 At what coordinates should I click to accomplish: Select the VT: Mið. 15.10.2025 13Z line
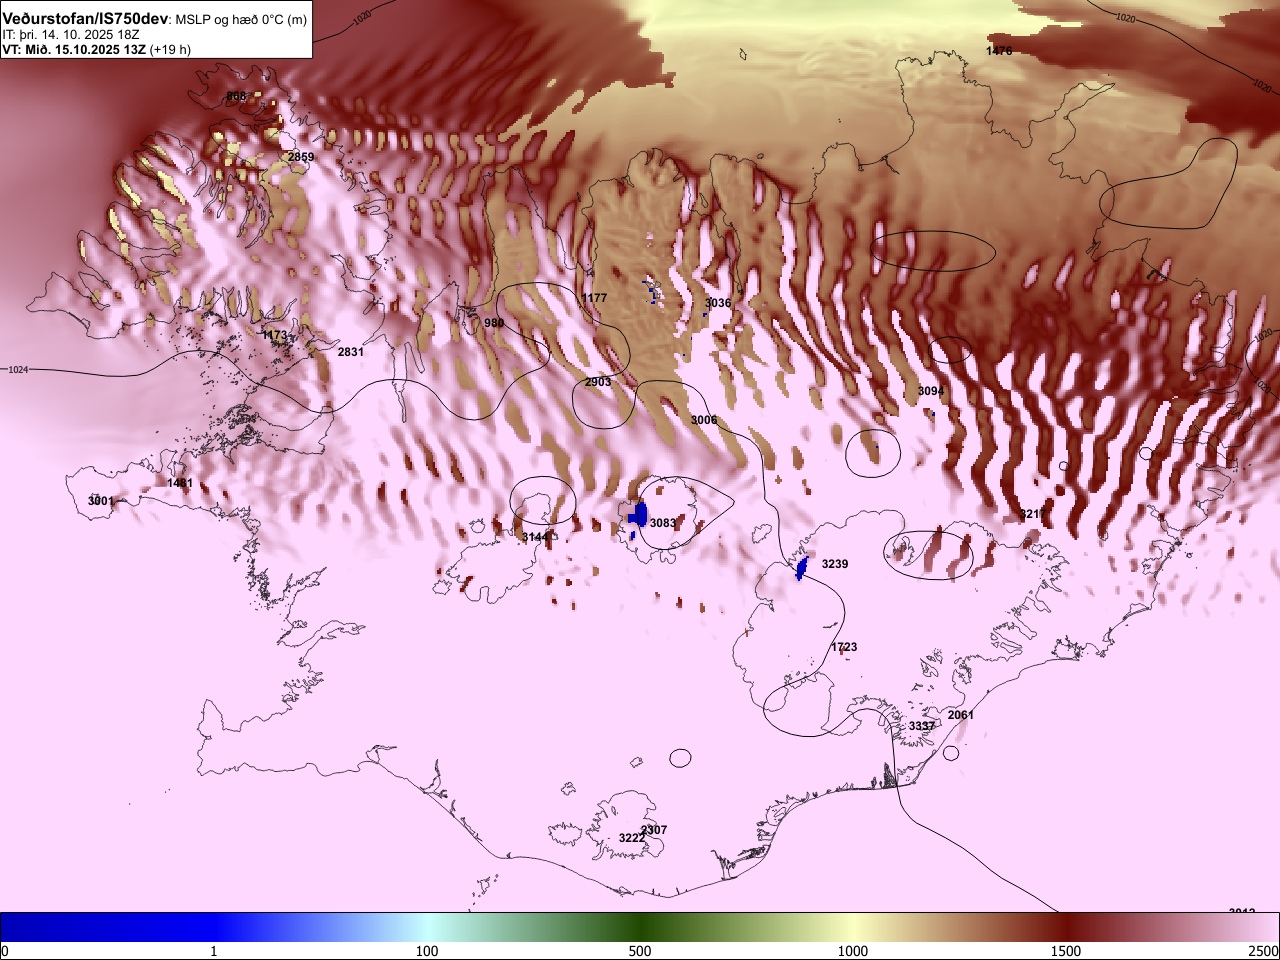[74, 48]
